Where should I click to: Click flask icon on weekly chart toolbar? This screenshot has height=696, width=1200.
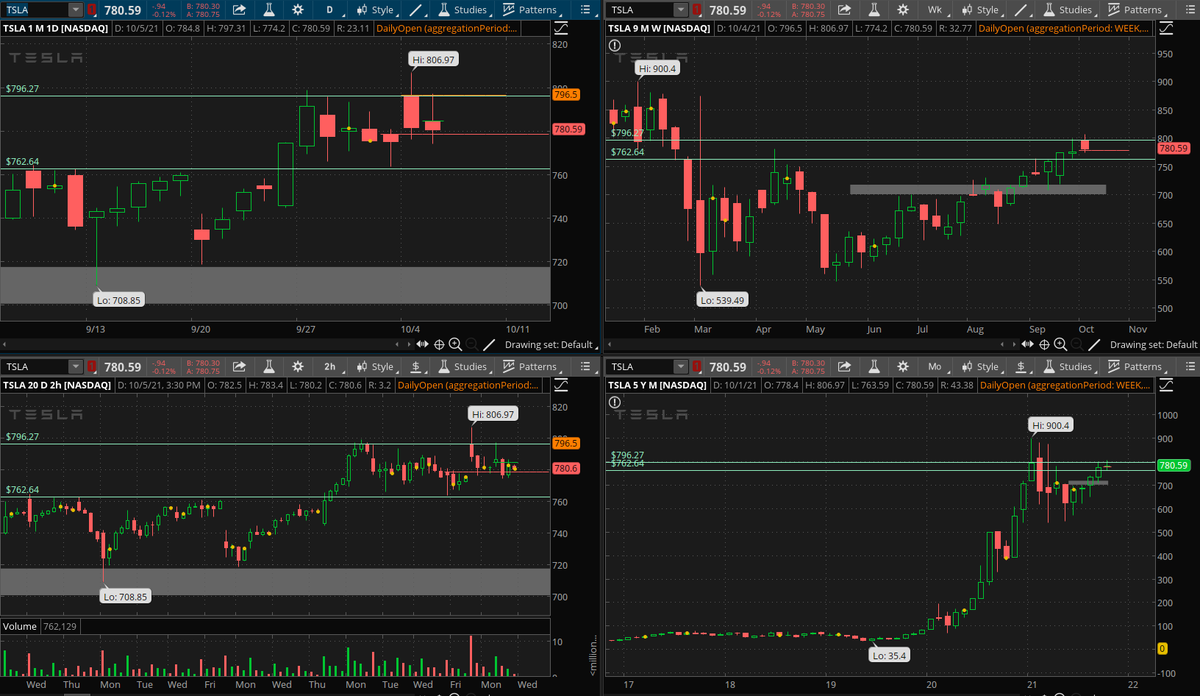pos(873,9)
